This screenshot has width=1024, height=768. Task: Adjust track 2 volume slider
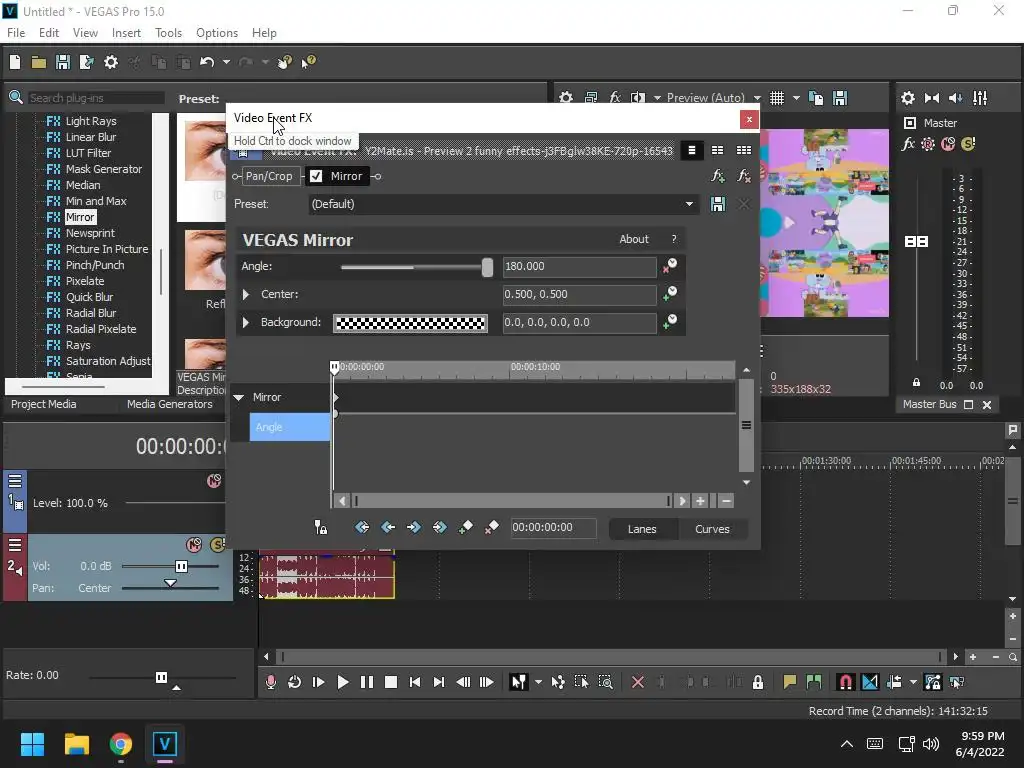(182, 566)
